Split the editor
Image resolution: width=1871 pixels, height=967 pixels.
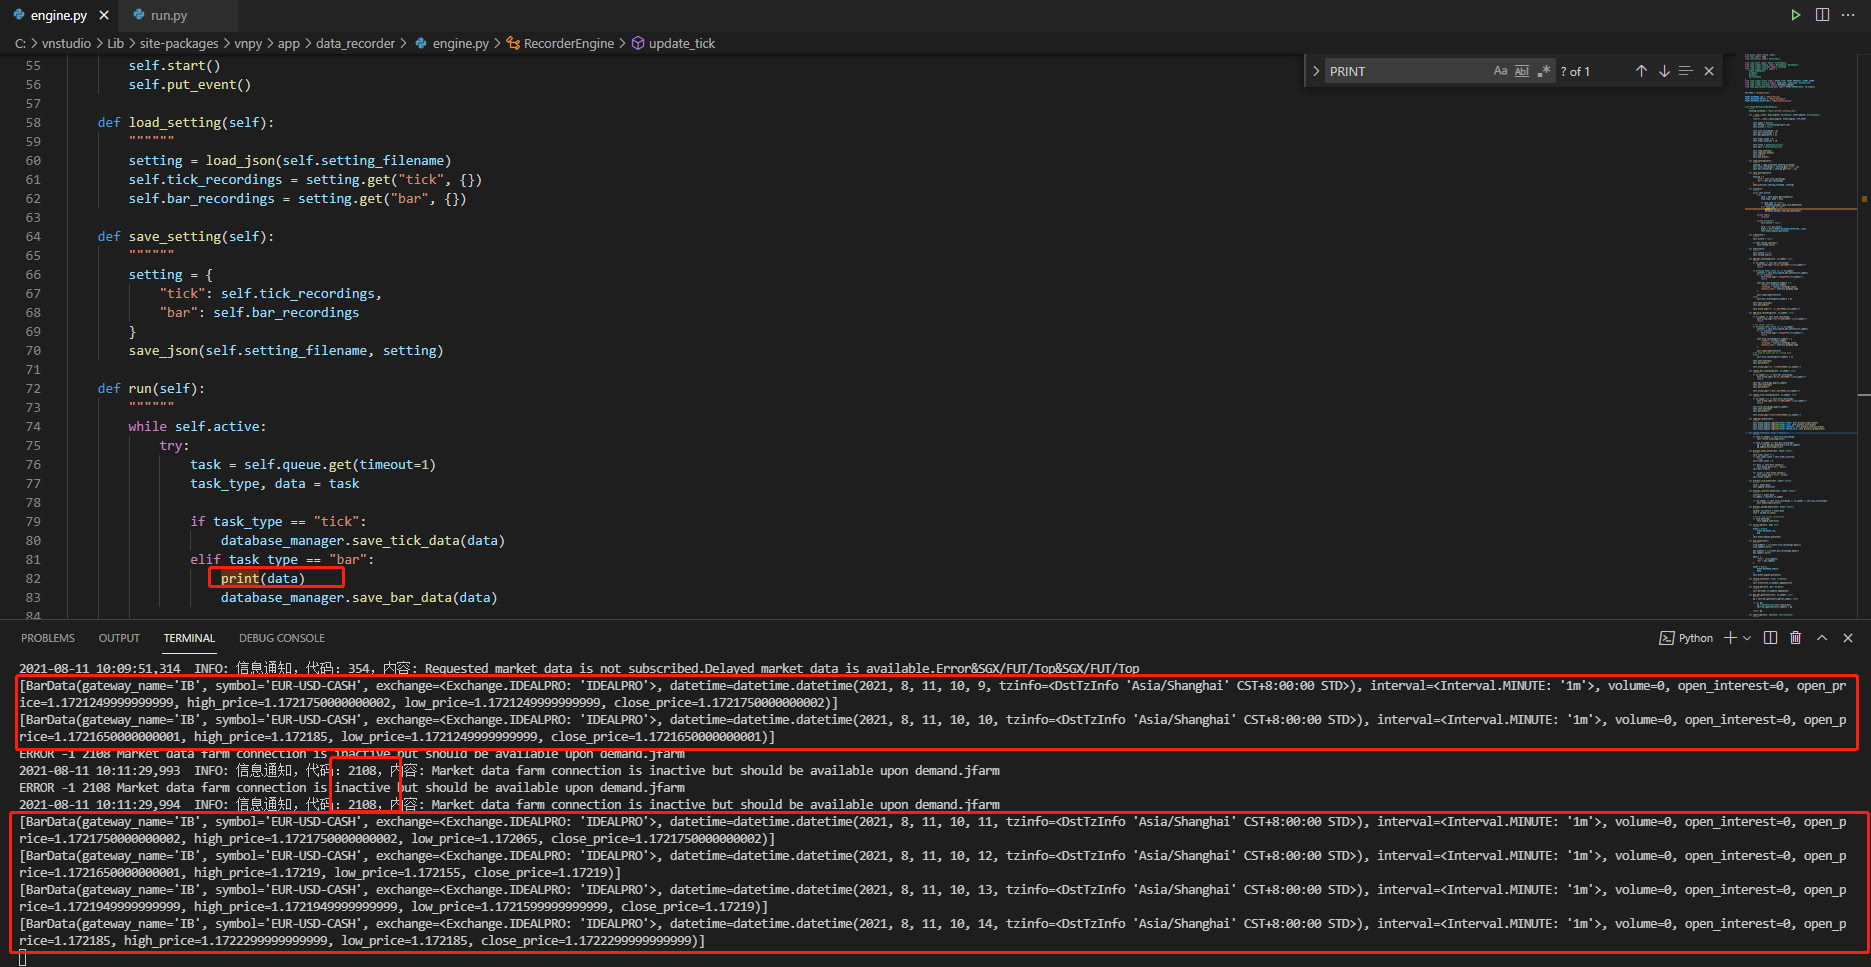[x=1822, y=14]
